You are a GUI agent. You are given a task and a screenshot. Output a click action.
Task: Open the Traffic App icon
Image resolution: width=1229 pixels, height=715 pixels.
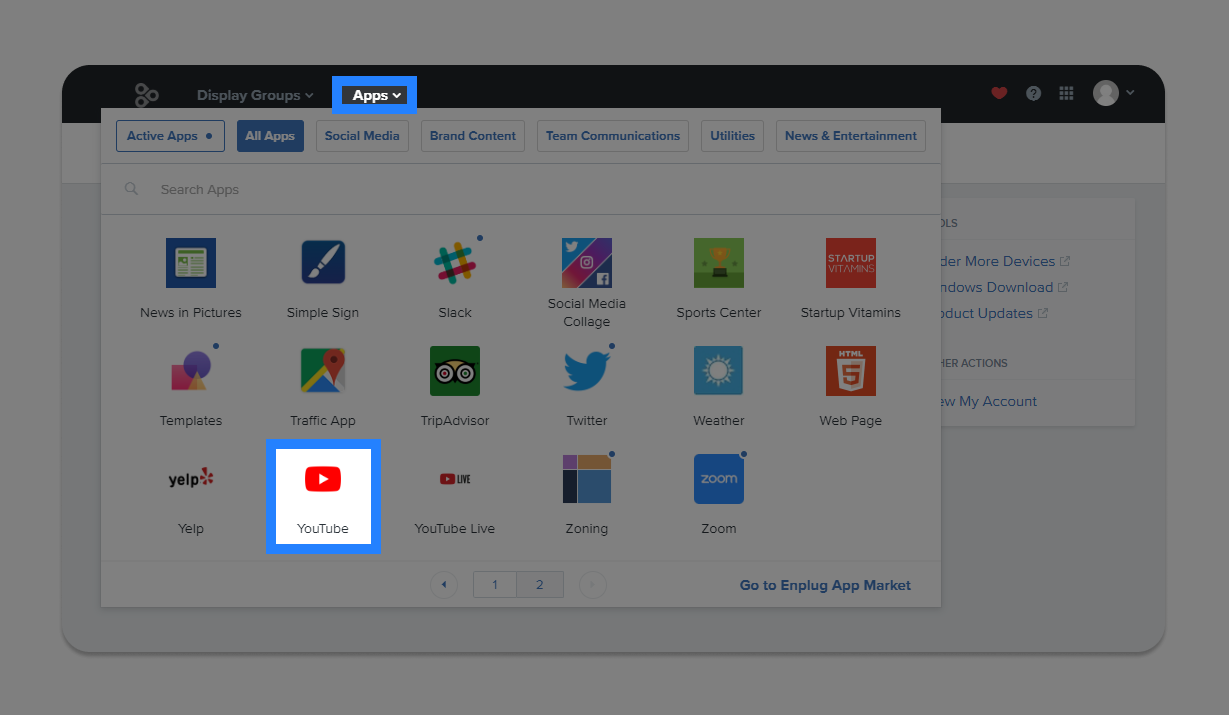point(323,371)
